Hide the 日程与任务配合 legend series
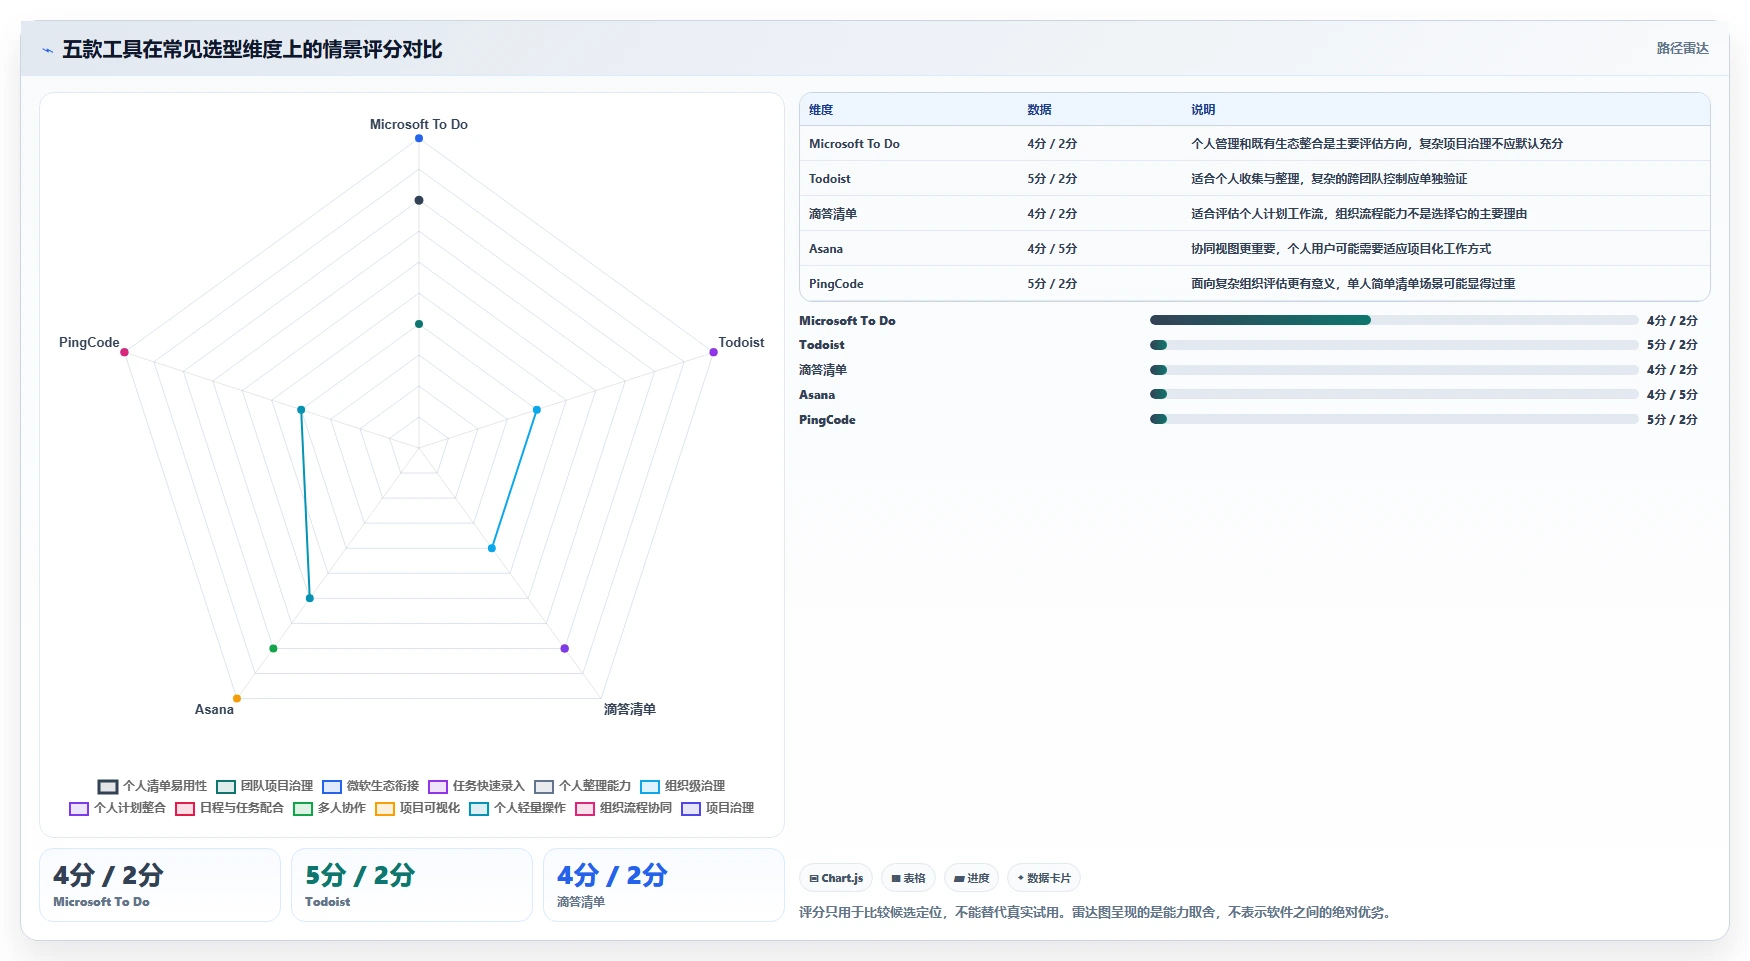Screen dimensions: 1750x961 click(x=229, y=808)
